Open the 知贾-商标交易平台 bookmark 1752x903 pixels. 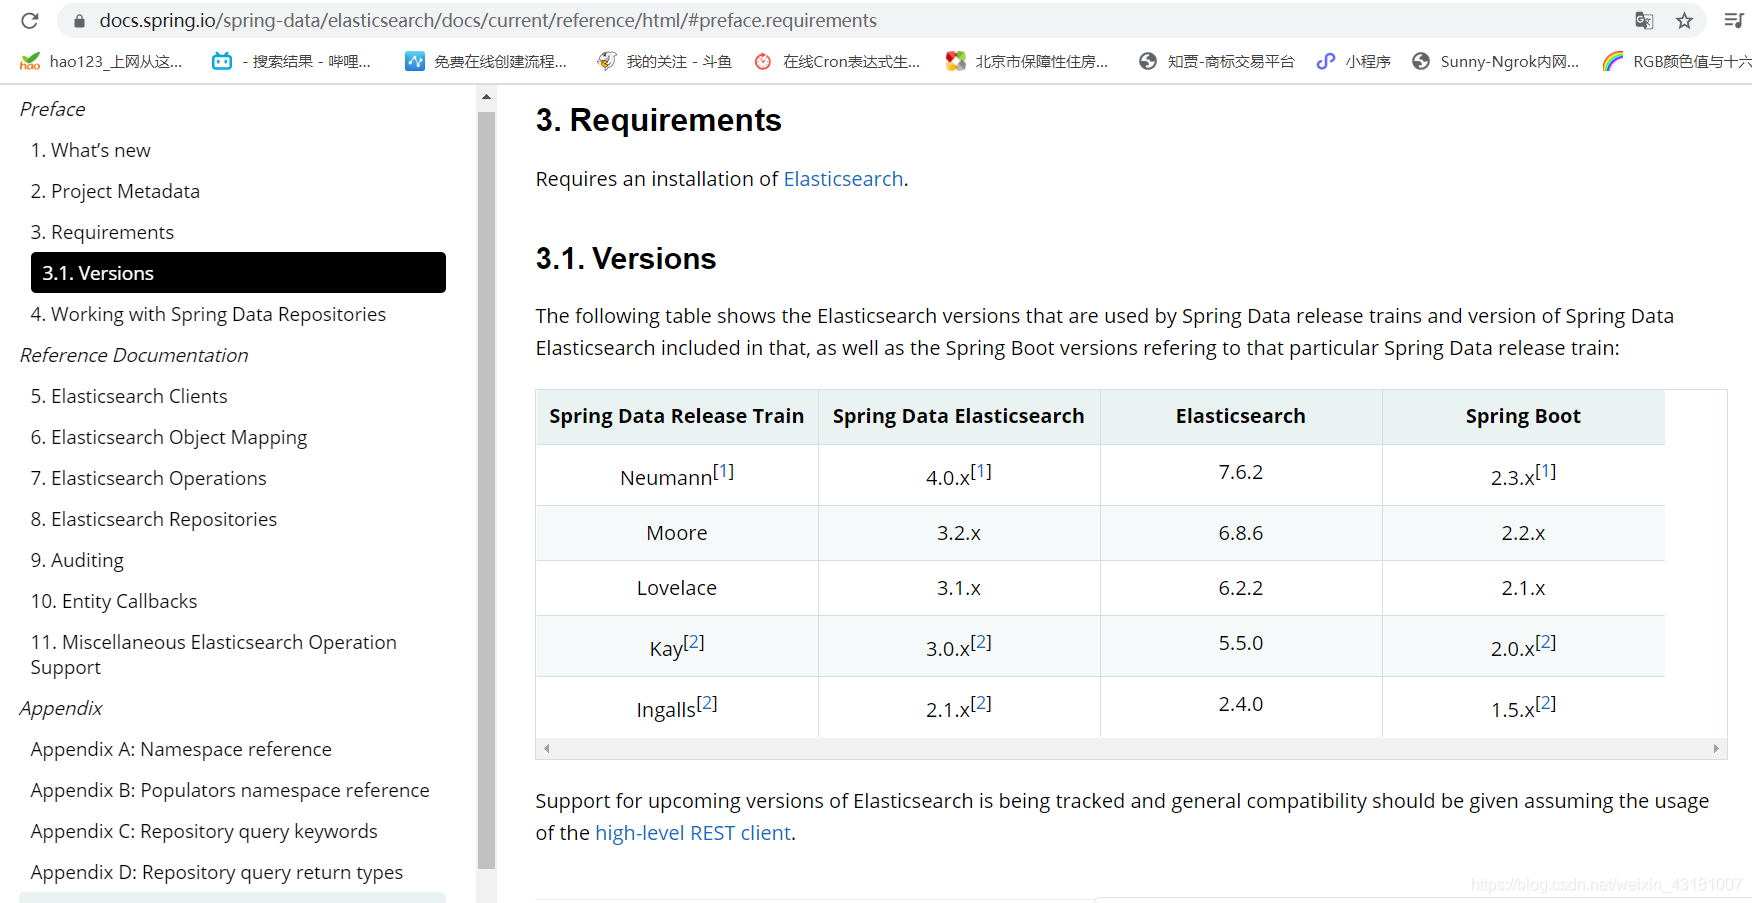coord(1216,61)
